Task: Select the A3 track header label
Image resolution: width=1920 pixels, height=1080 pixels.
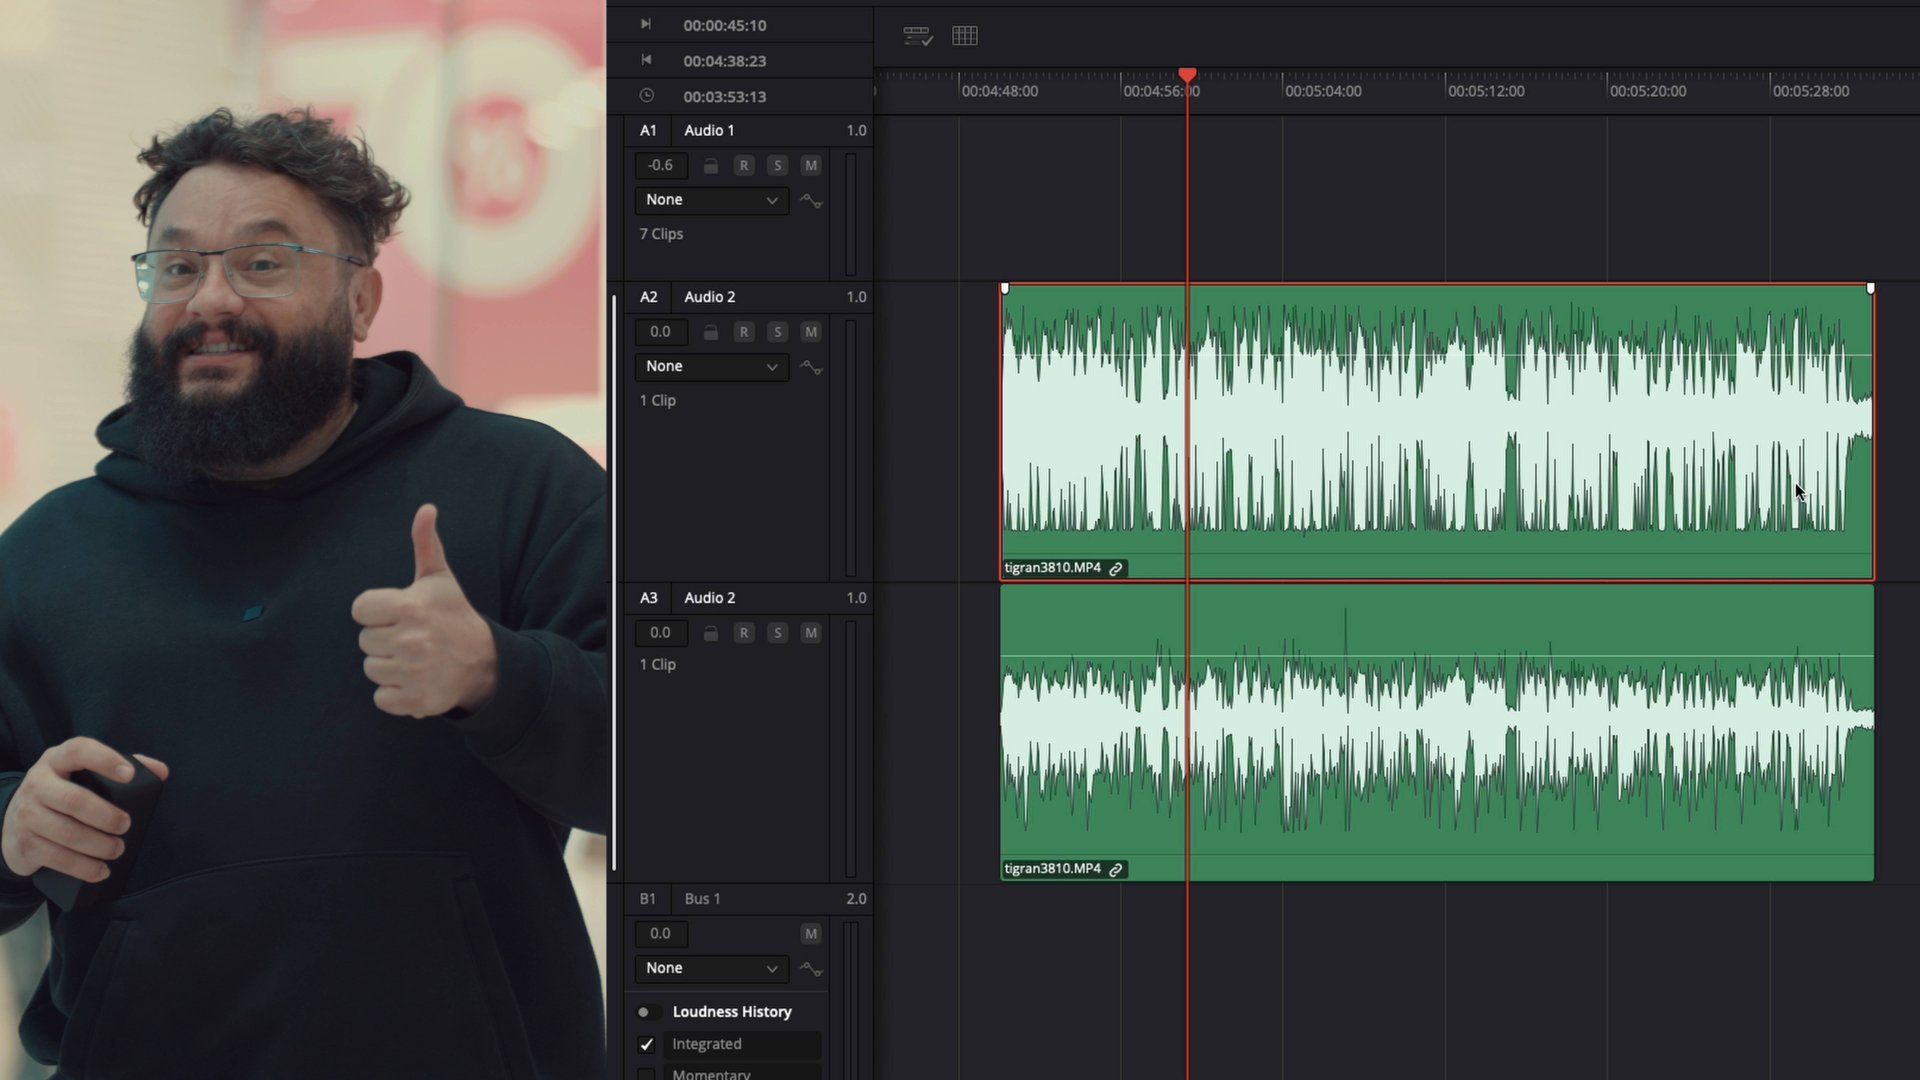Action: tap(649, 598)
